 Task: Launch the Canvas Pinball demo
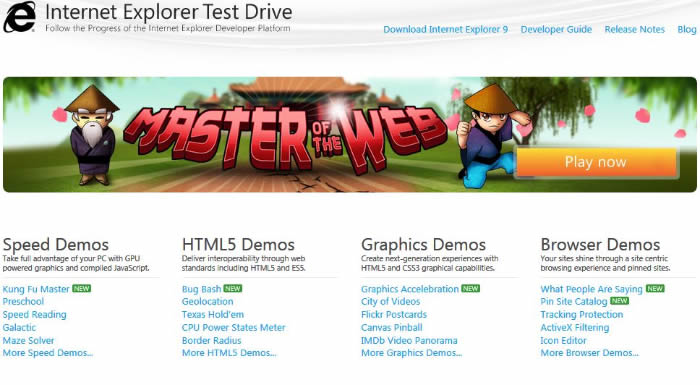pos(392,327)
